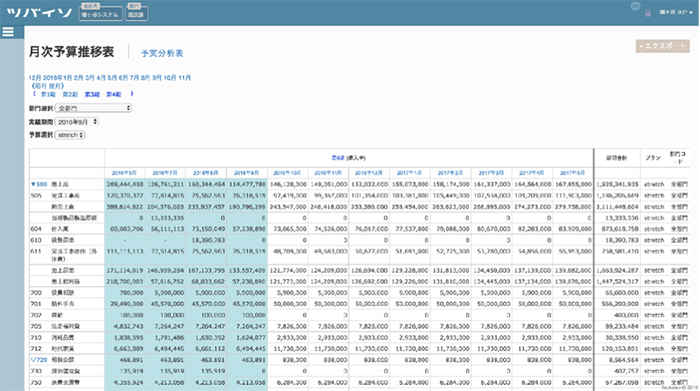This screenshot has height=391, width=700.
Task: Click row code 712
Action: (36, 349)
